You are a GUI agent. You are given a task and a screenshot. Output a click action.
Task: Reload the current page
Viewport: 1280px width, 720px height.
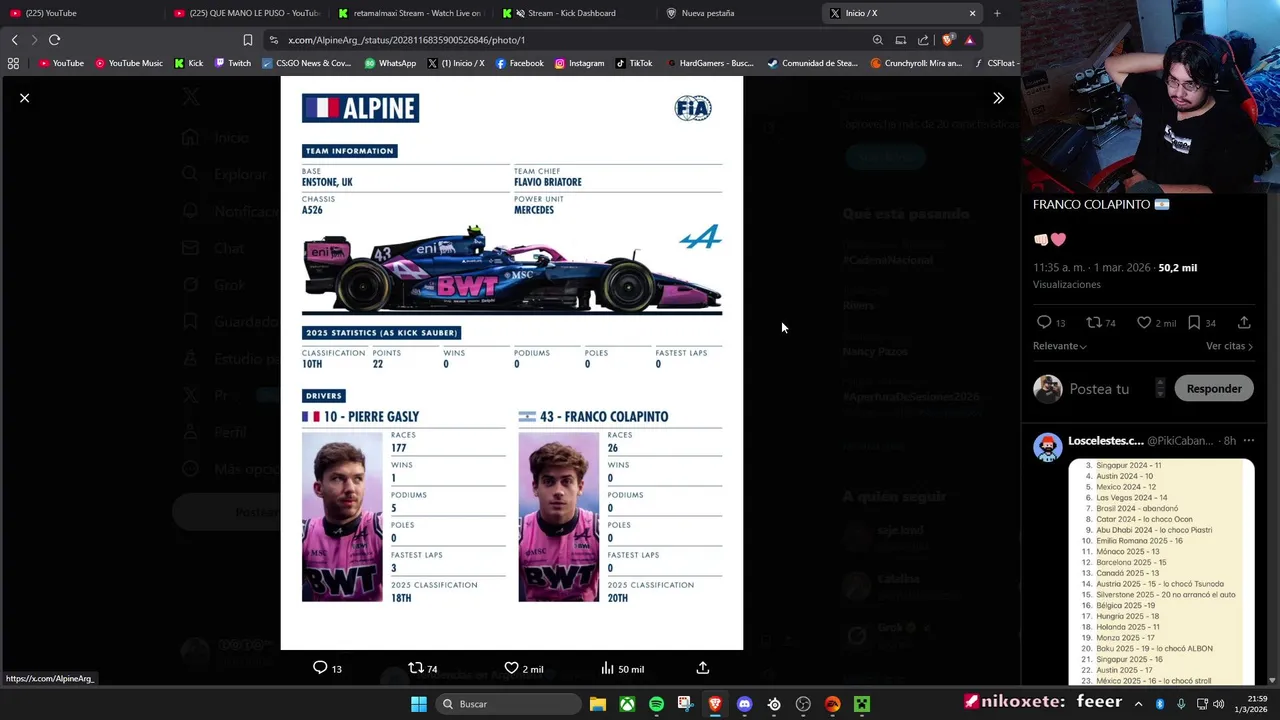(x=55, y=40)
